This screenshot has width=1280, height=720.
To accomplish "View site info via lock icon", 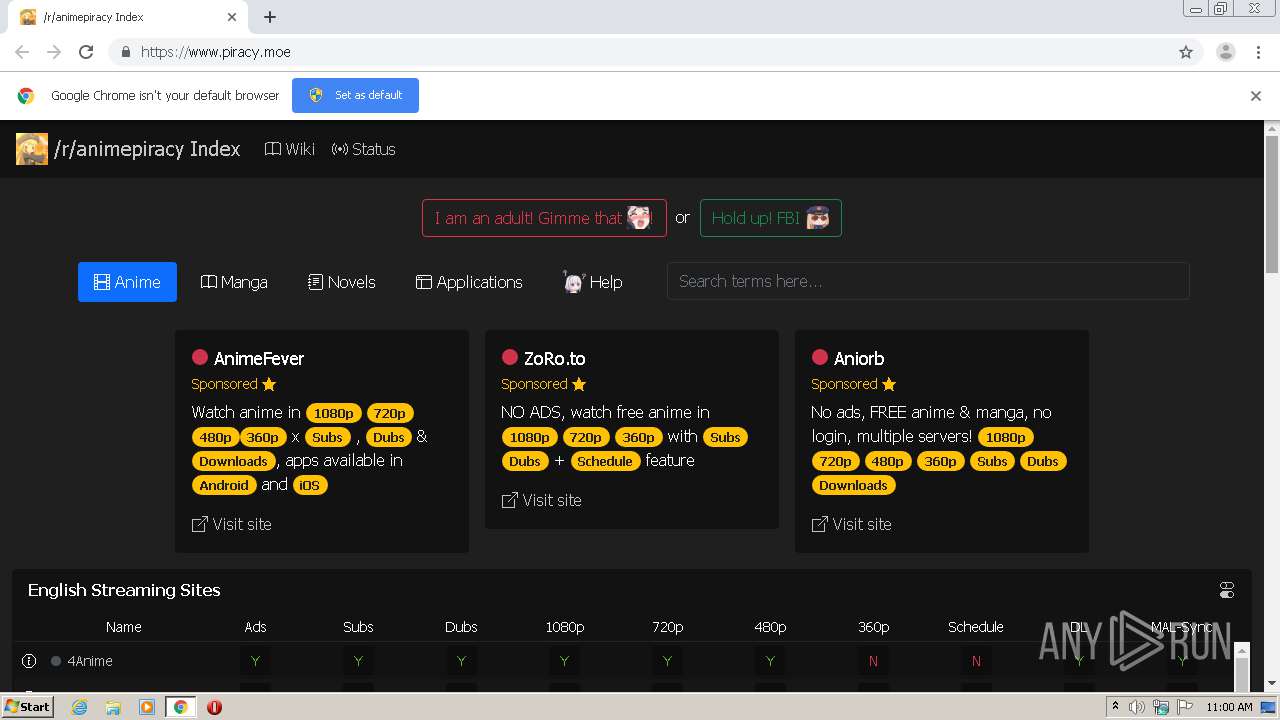I will pyautogui.click(x=125, y=52).
